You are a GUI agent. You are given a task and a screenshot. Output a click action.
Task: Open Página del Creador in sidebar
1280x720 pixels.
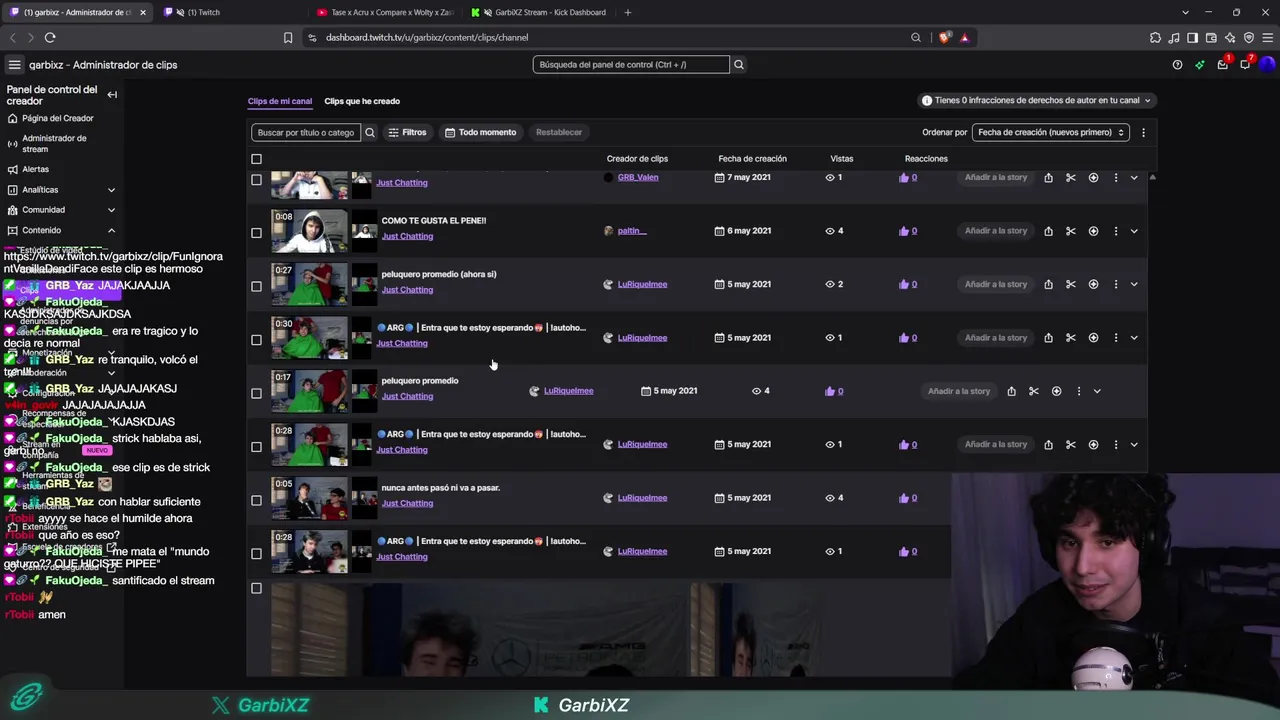point(58,118)
